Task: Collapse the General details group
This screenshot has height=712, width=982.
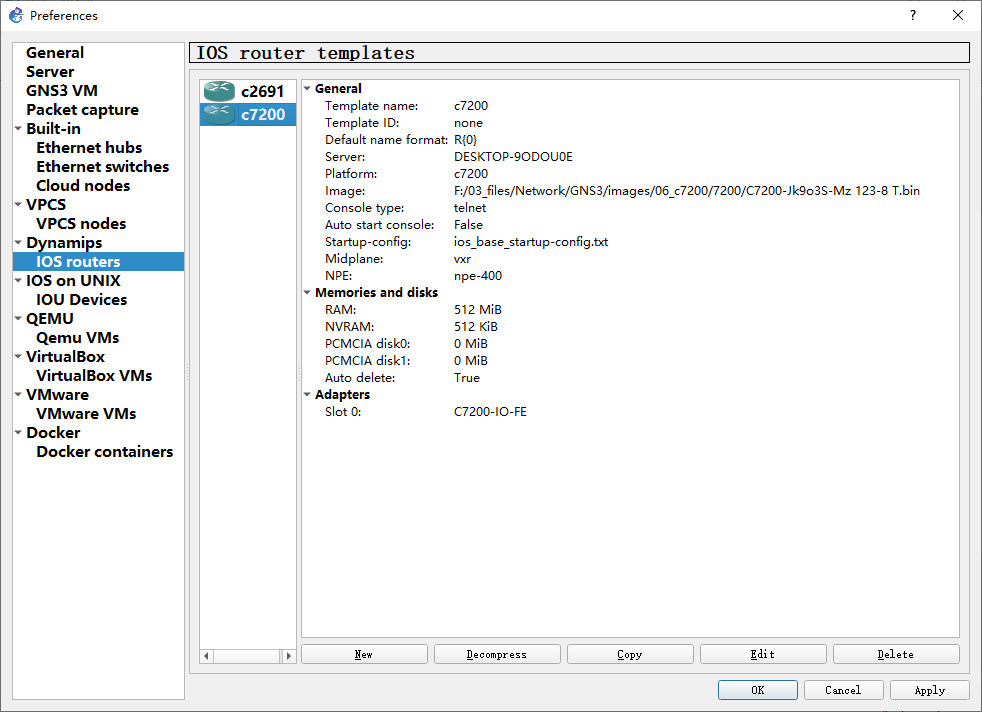Action: [308, 88]
